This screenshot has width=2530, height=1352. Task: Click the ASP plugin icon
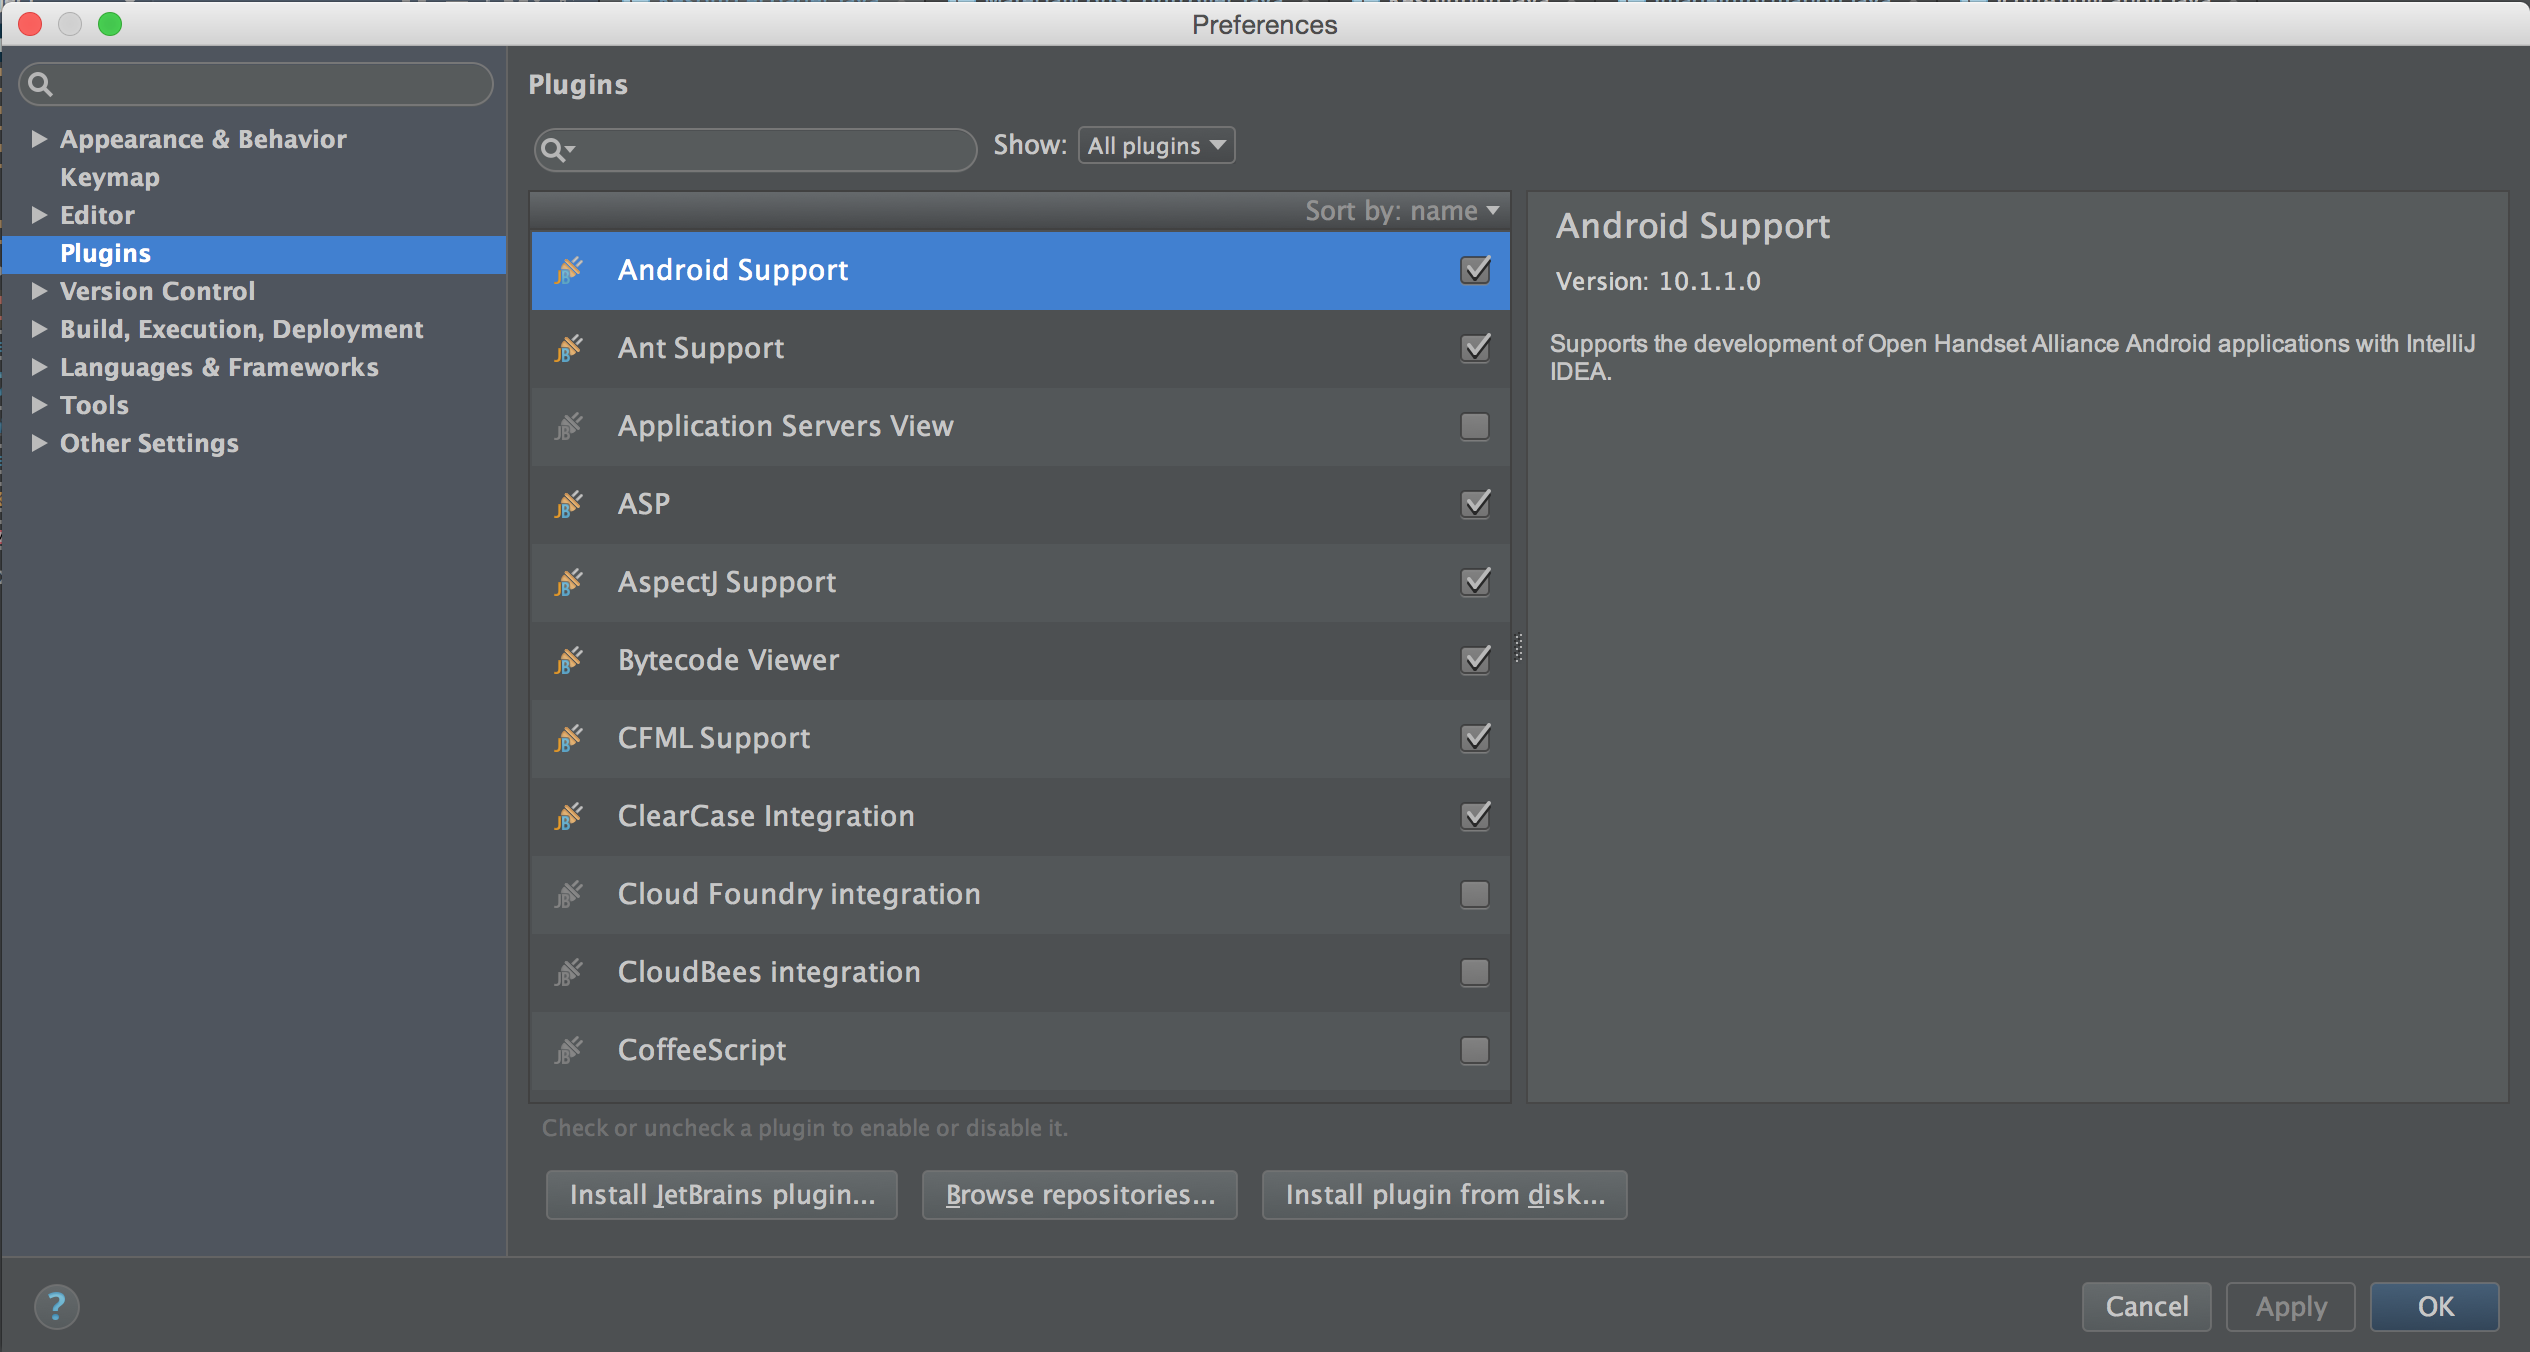[x=569, y=502]
